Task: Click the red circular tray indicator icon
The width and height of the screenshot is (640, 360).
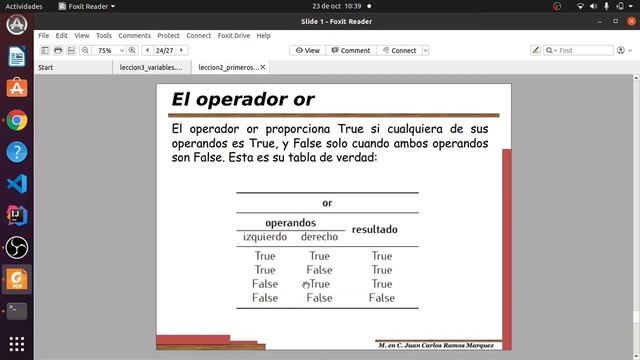Action: 557,6
